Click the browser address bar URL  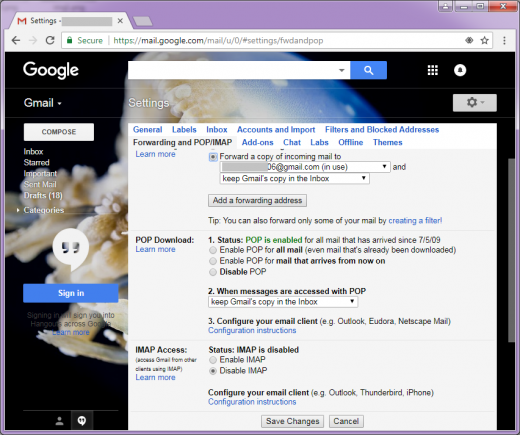pos(218,41)
